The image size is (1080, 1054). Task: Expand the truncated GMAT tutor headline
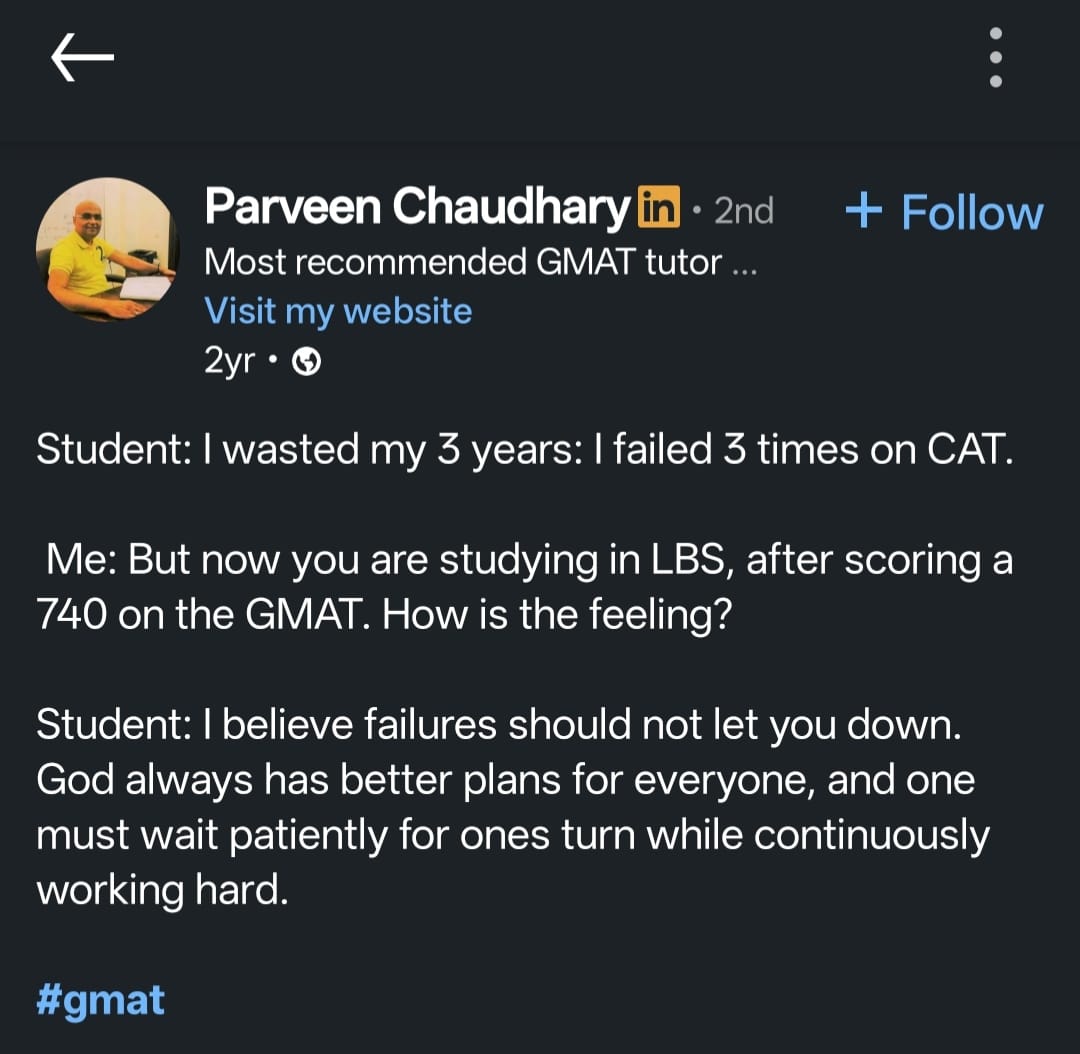tap(480, 262)
